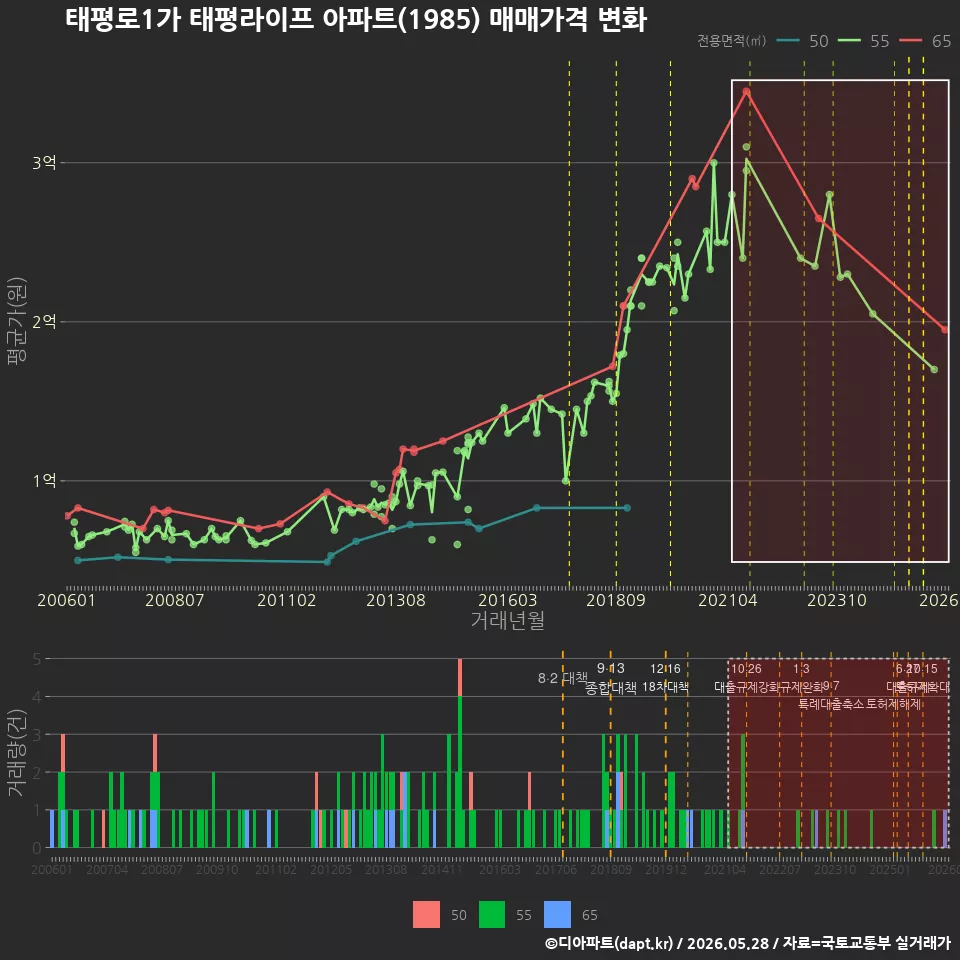Screen dimensions: 960x960
Task: Select the blue 65 swatch in bottom legend
Action: click(x=557, y=915)
